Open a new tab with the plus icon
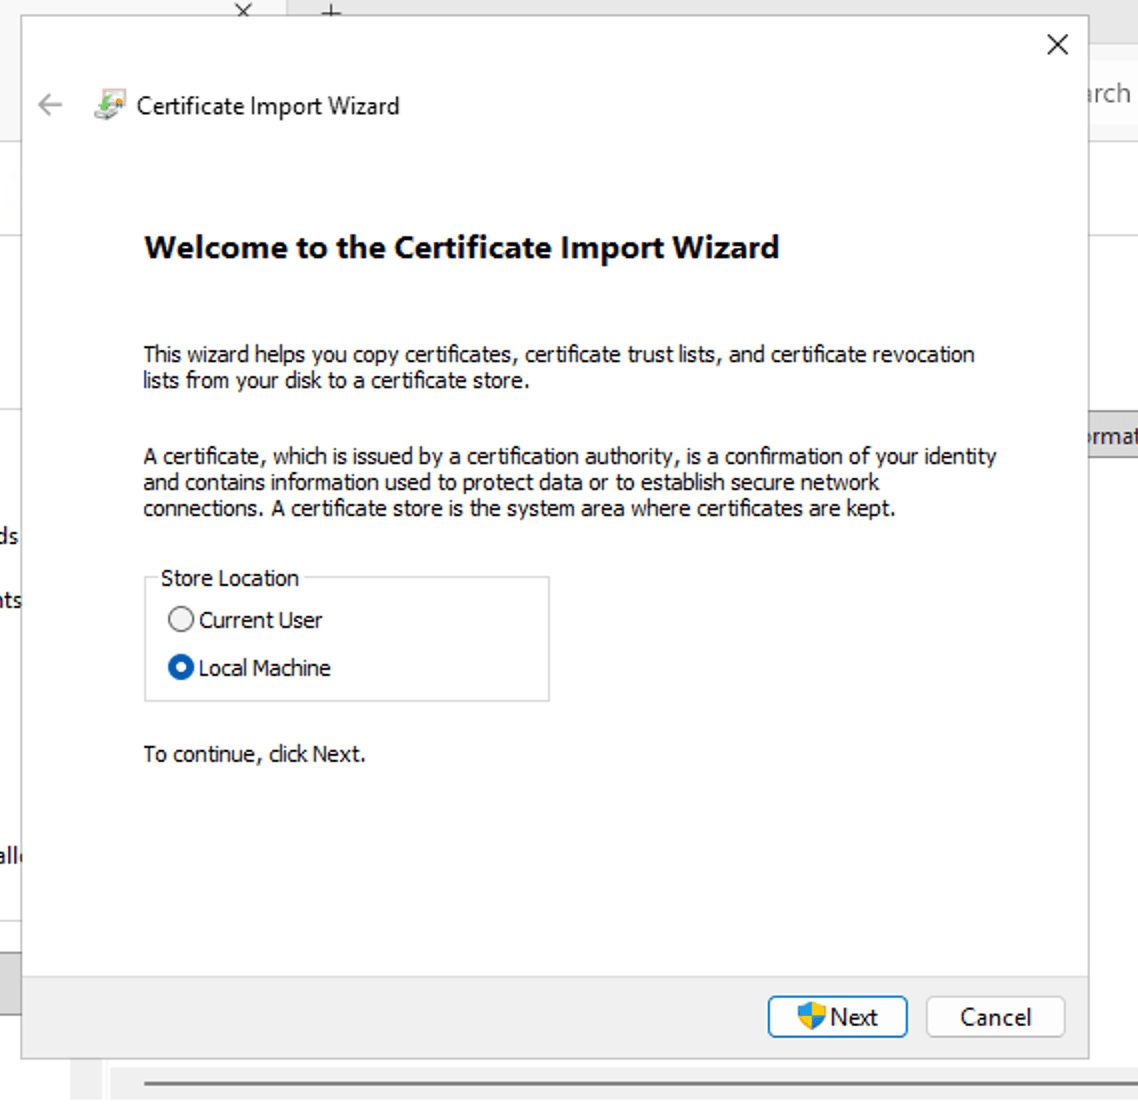This screenshot has height=1104, width=1138. tap(331, 10)
